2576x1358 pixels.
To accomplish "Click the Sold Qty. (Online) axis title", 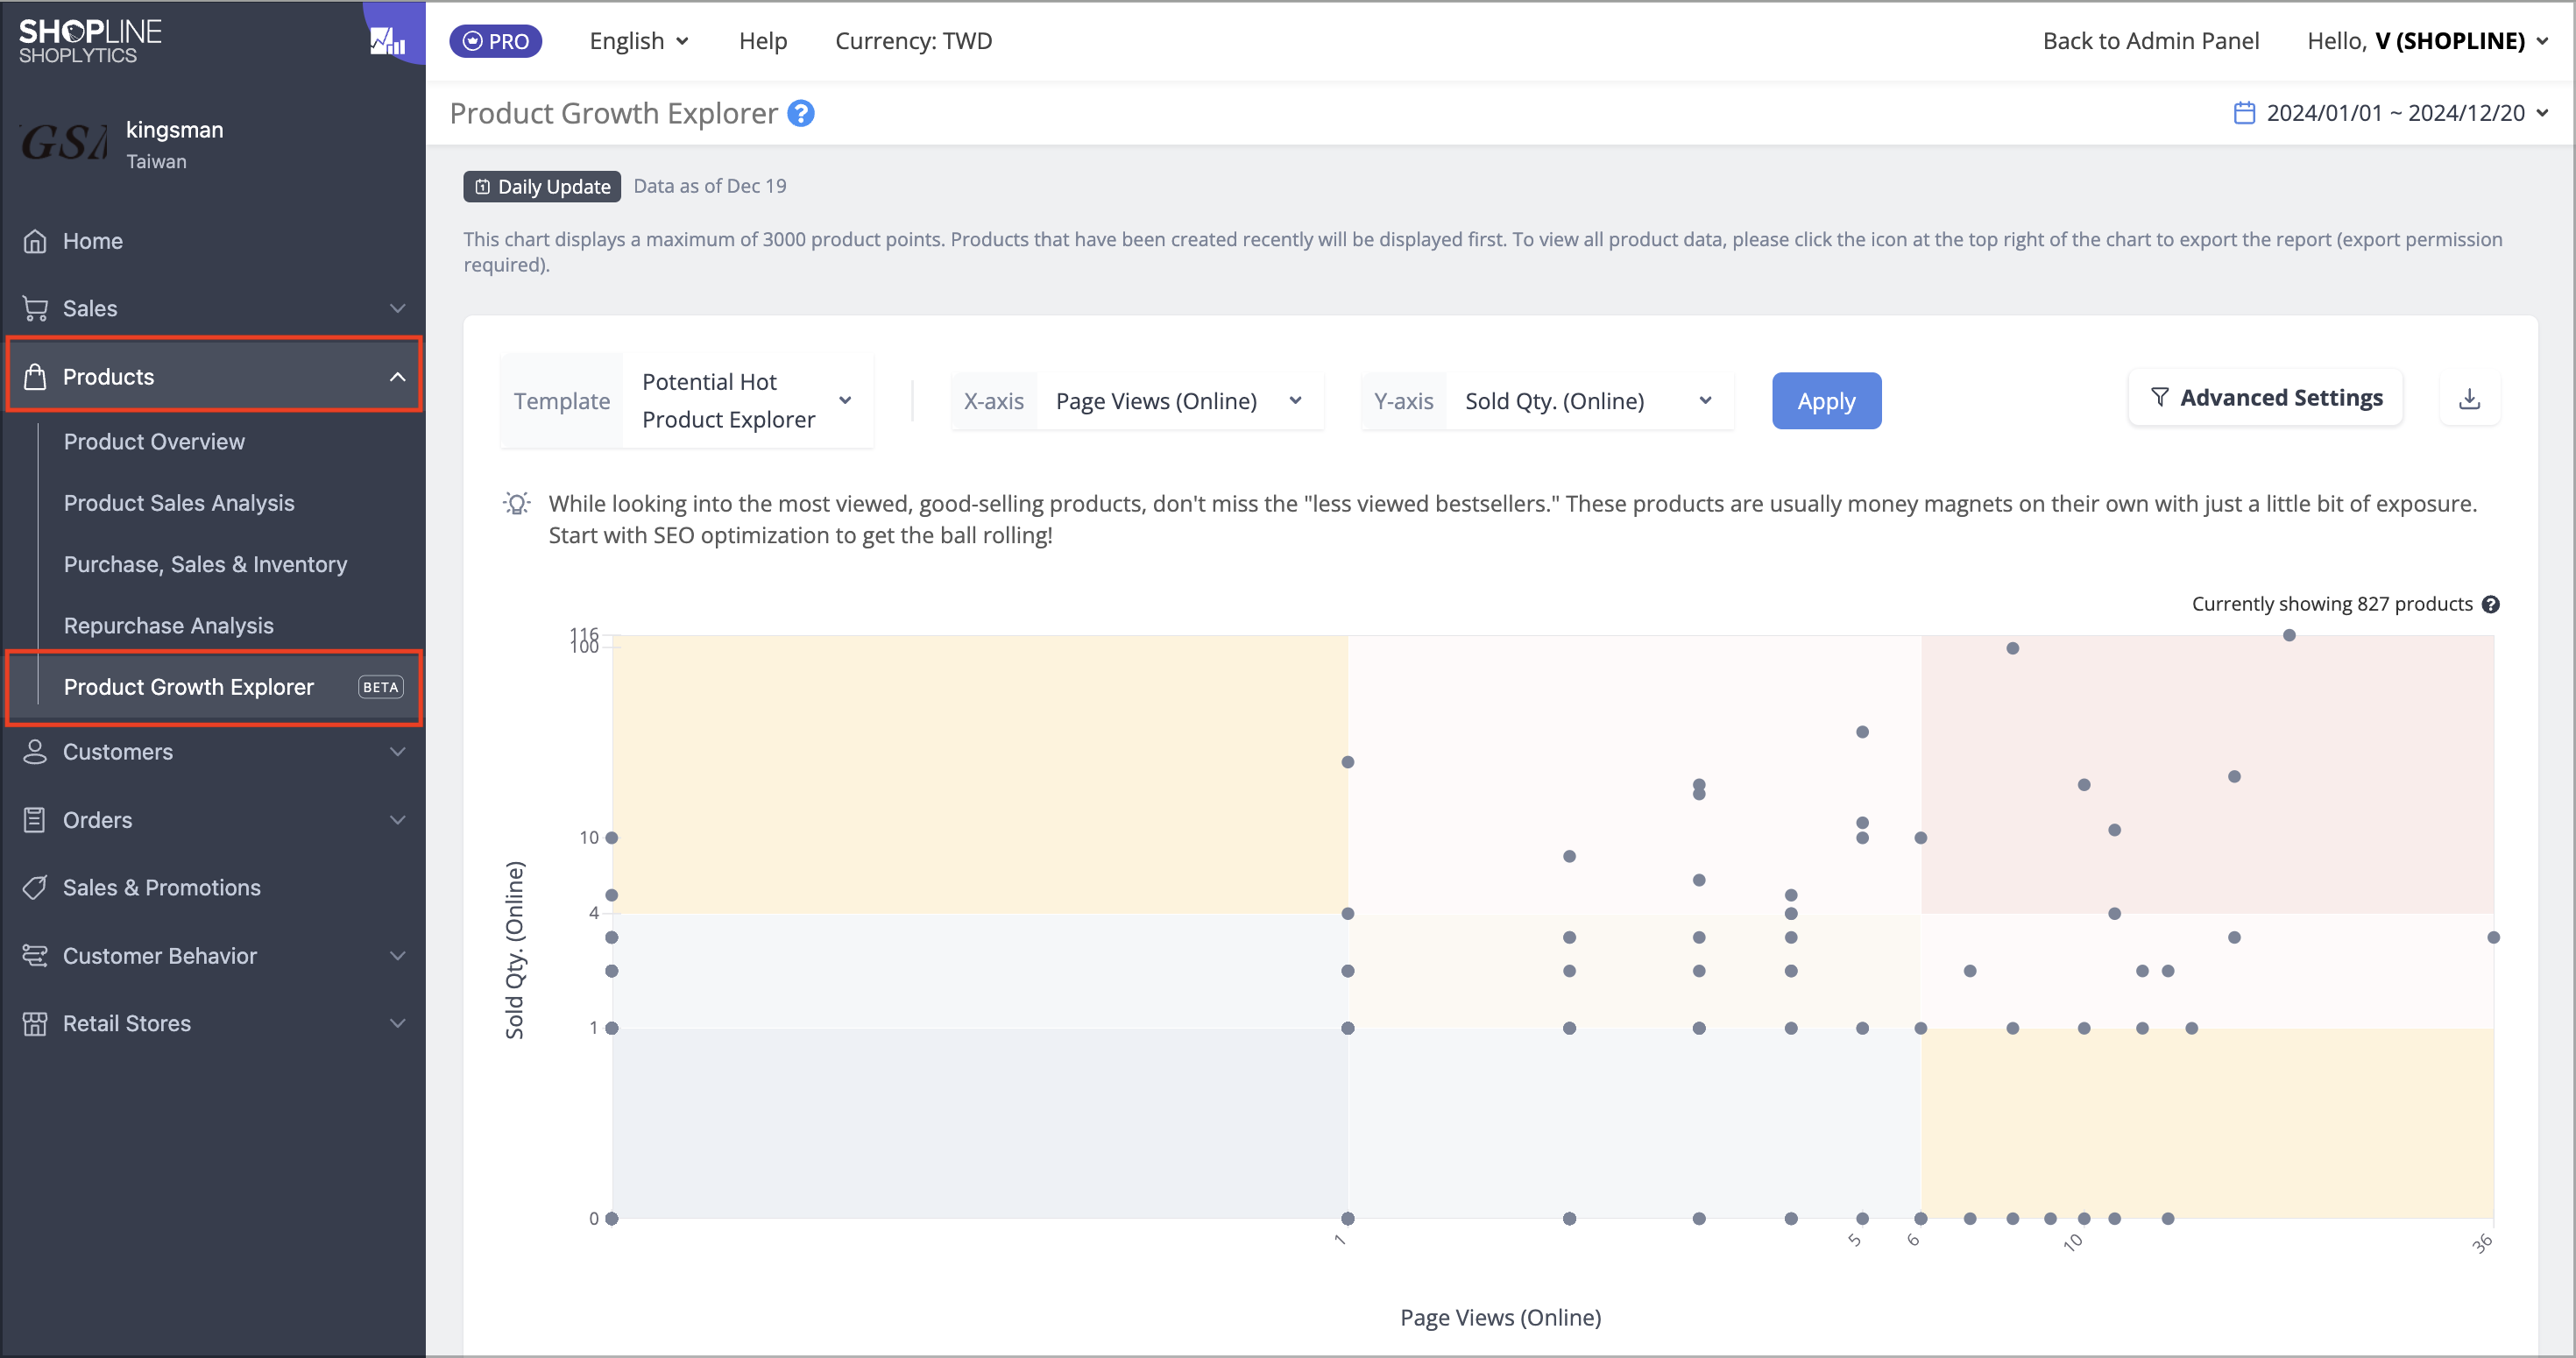I will pyautogui.click(x=515, y=950).
